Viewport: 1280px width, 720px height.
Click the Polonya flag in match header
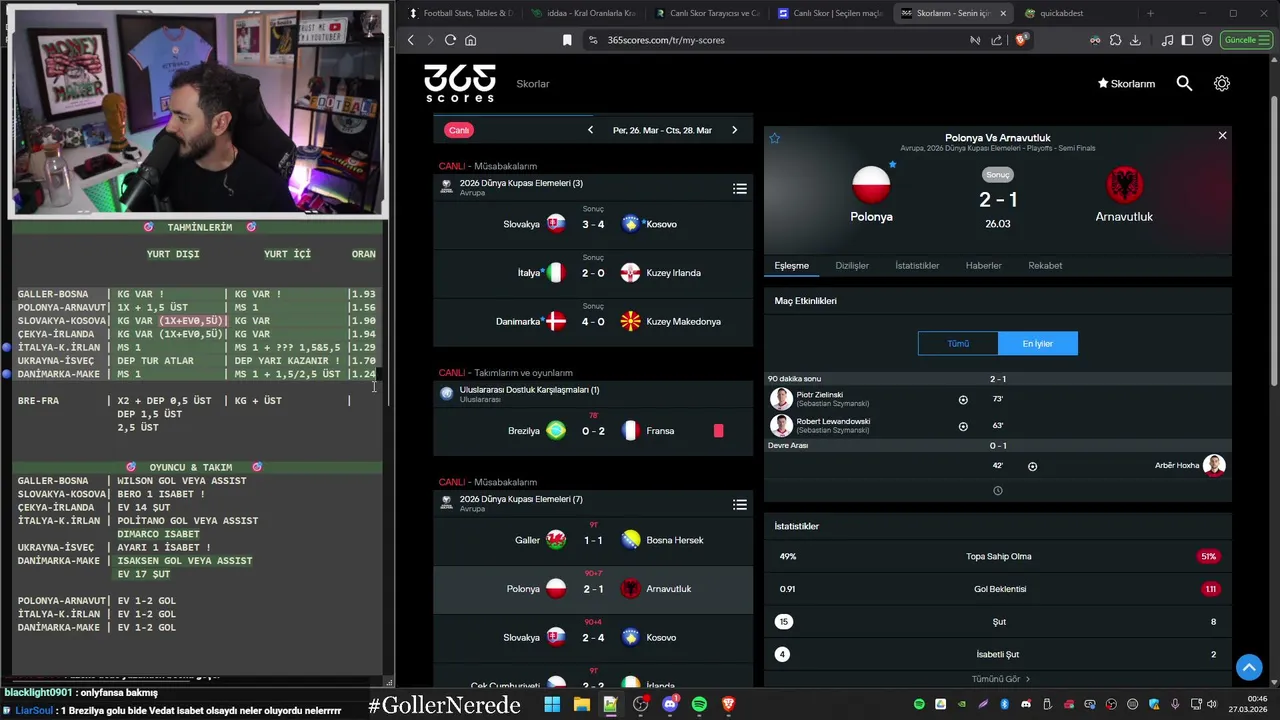pos(871,184)
